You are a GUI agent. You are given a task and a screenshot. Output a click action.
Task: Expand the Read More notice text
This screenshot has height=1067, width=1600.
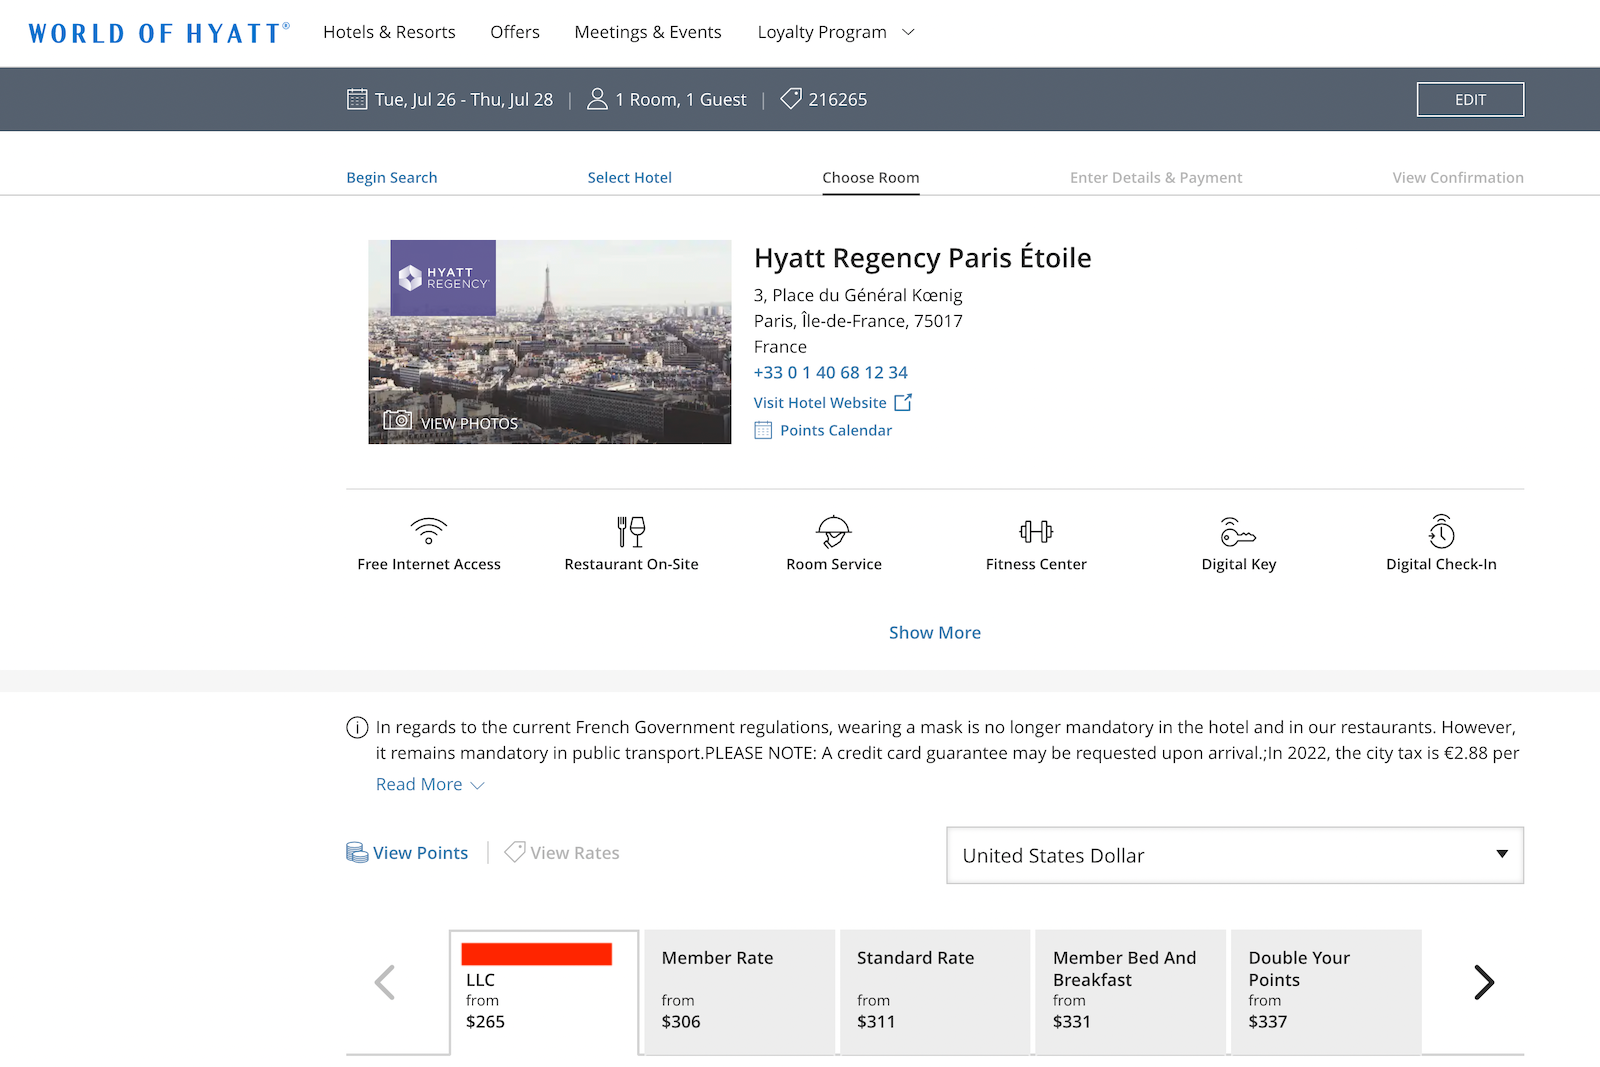point(428,784)
